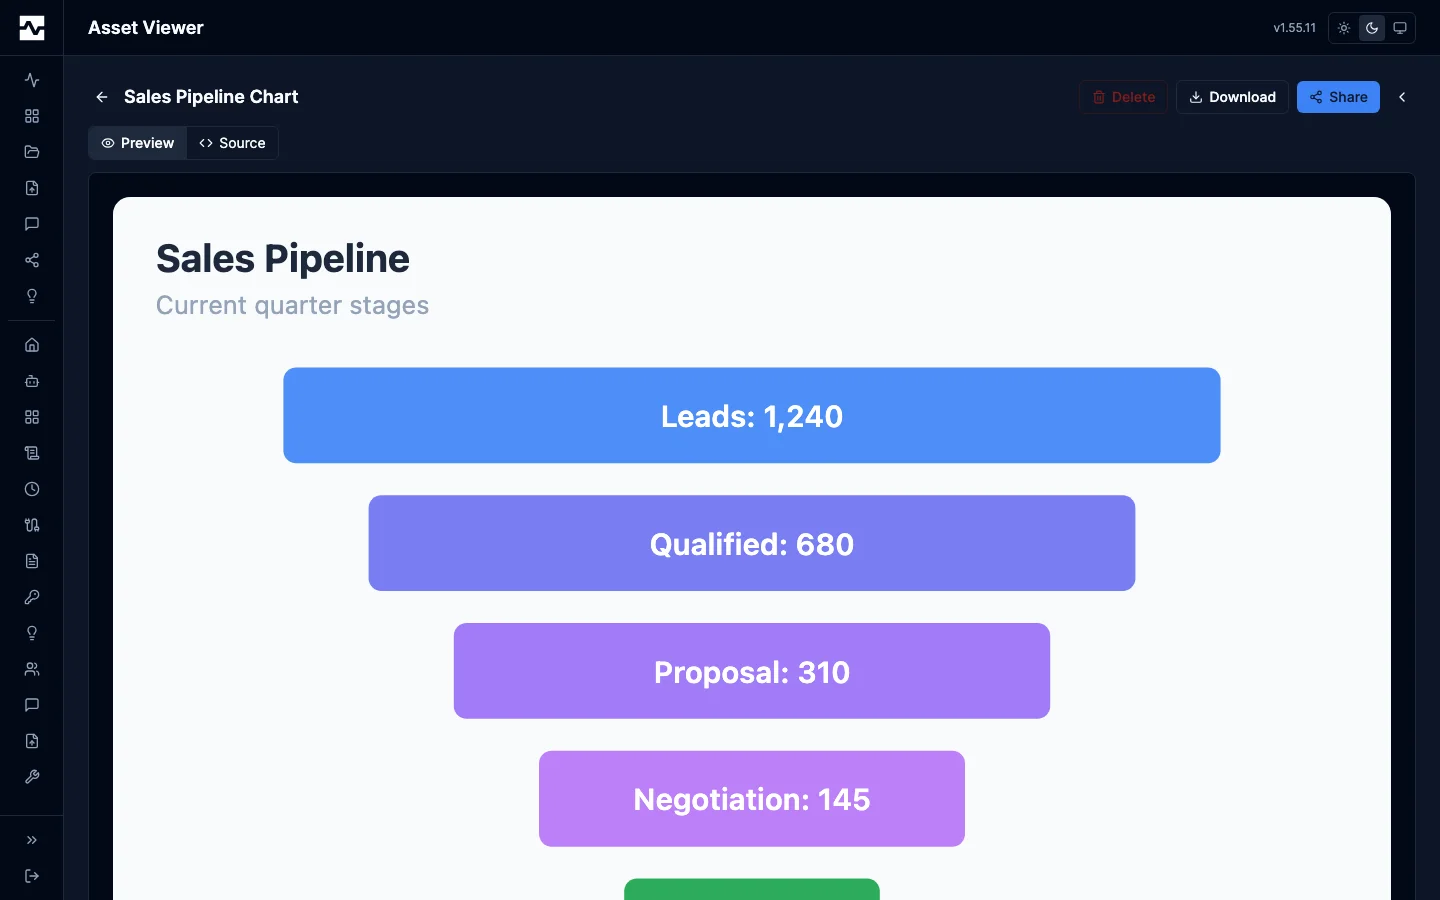
Task: Go back using arrow beside Sales Pipeline Chart
Action: click(x=102, y=97)
